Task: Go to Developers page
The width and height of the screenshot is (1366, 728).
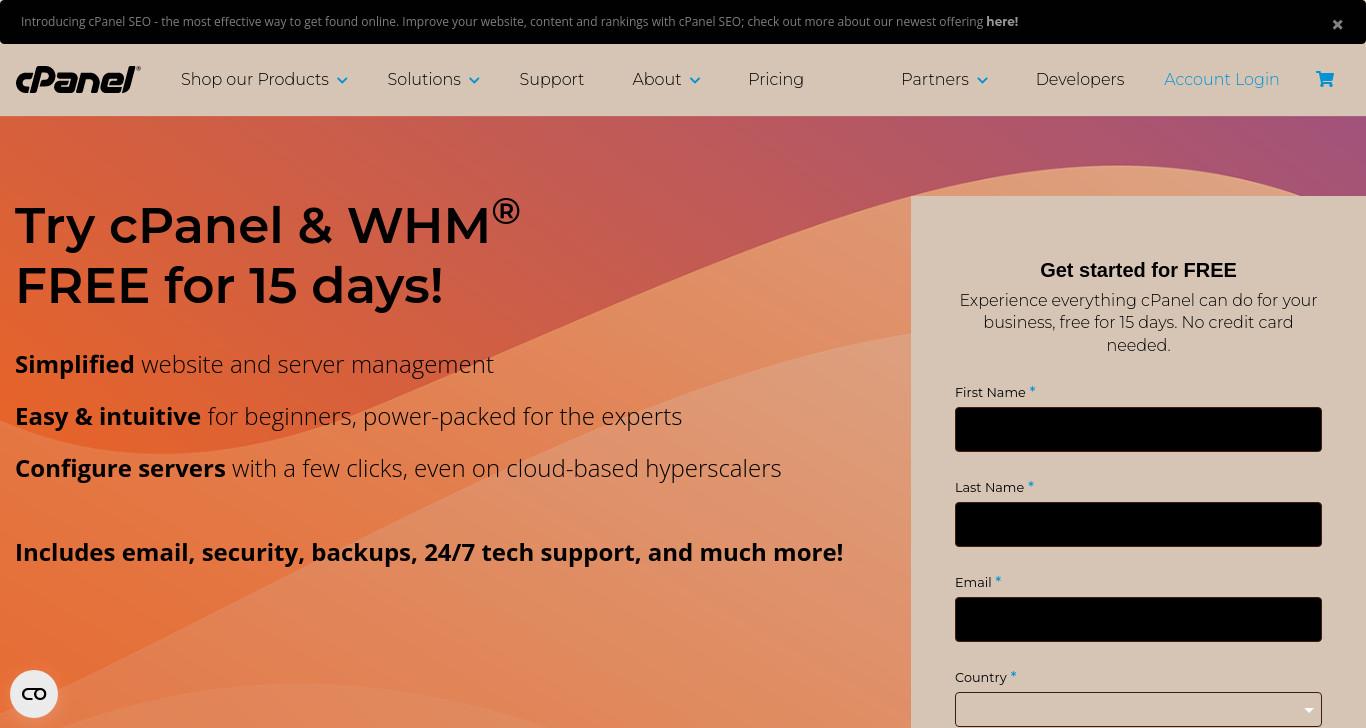Action: point(1080,79)
